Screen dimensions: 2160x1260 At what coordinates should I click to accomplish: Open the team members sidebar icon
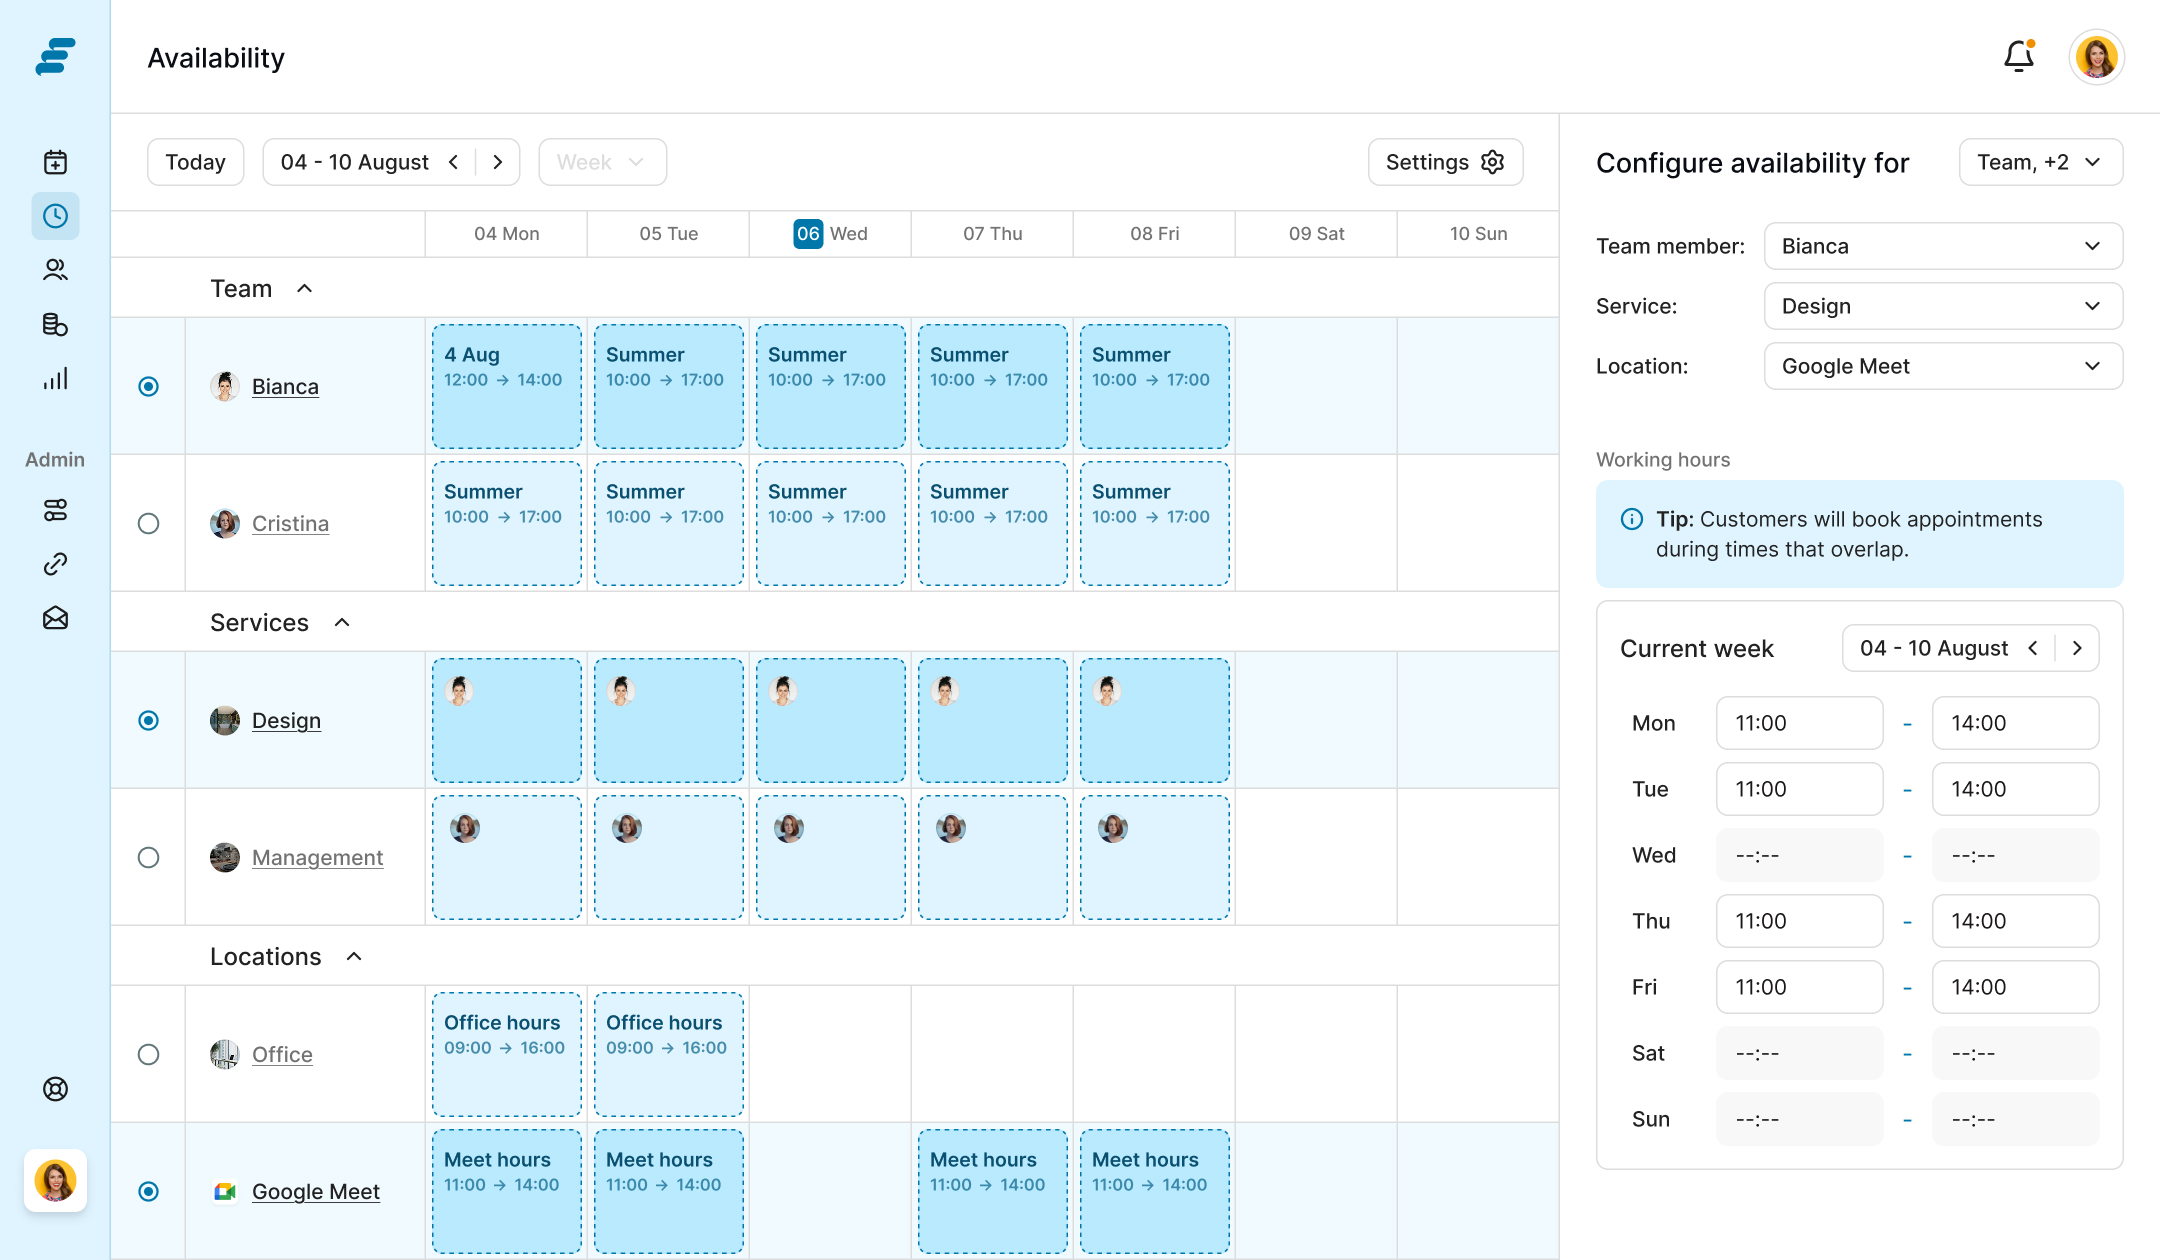tap(55, 270)
